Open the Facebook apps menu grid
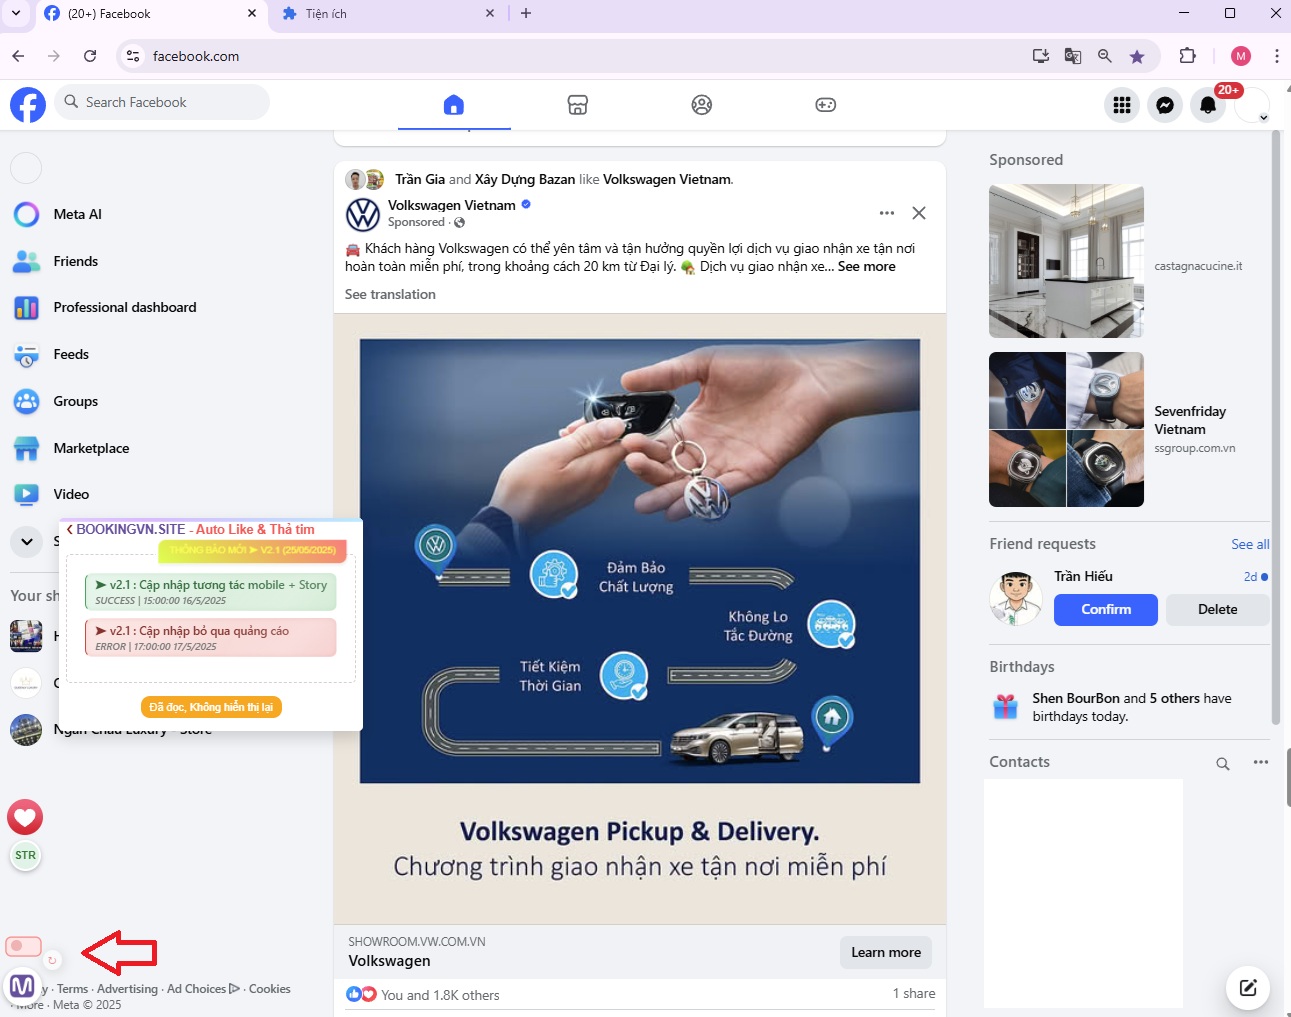 point(1122,104)
